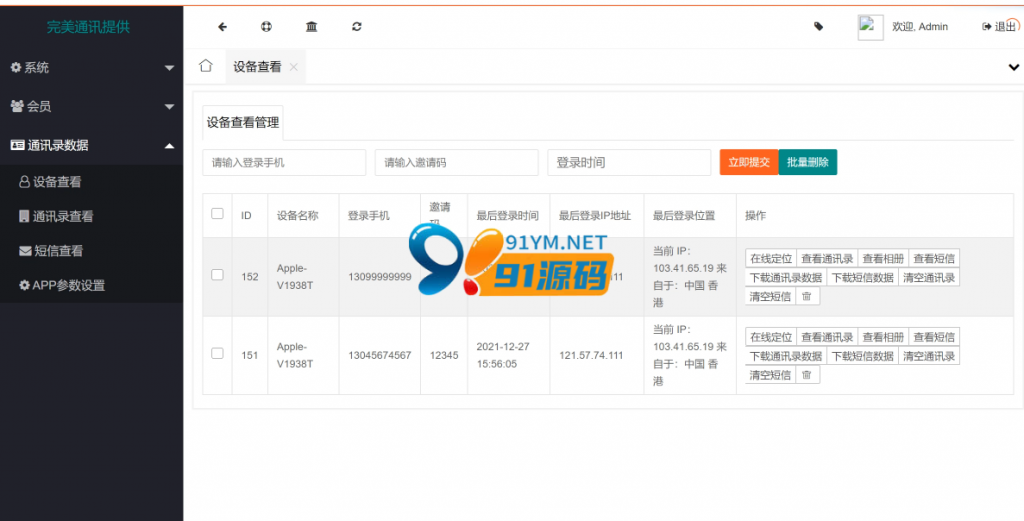Click the 请输入登录手机 input field

tap(284, 163)
